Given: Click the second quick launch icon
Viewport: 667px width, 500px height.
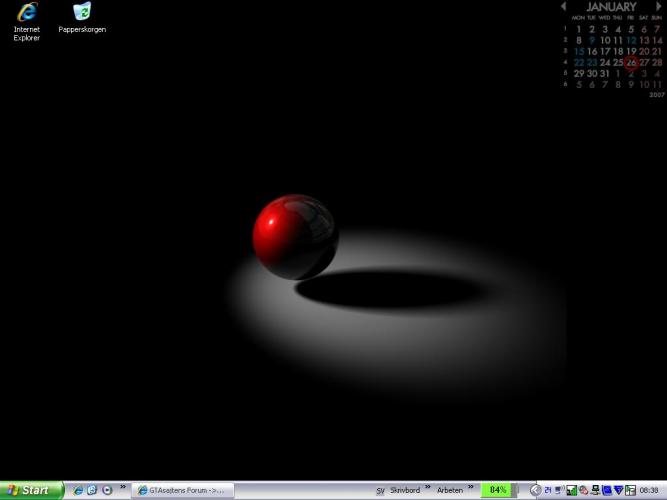Looking at the screenshot, I should click(x=92, y=490).
